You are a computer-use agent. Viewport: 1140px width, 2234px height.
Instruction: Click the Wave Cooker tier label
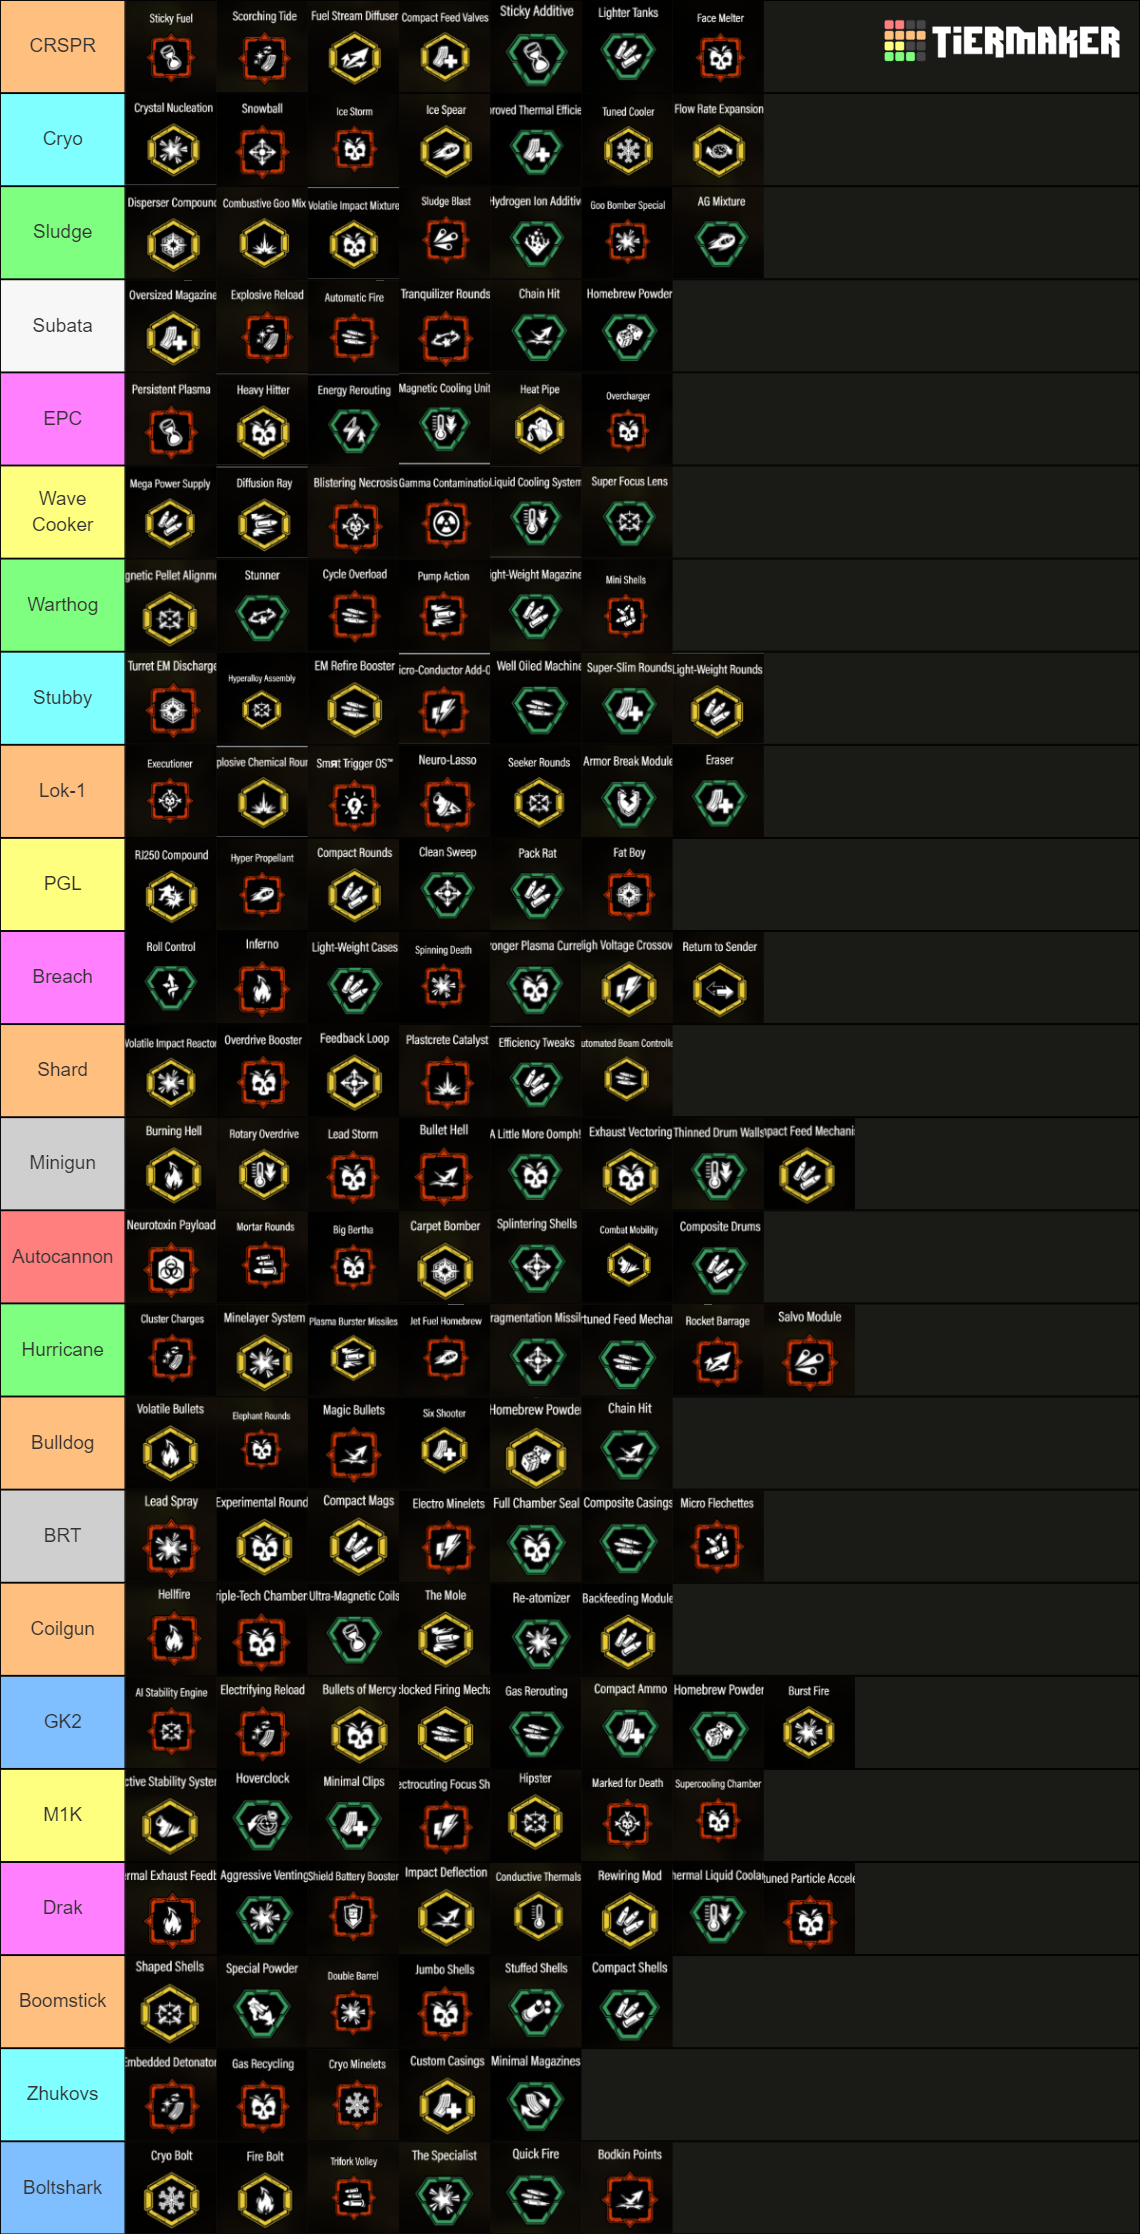(x=61, y=511)
